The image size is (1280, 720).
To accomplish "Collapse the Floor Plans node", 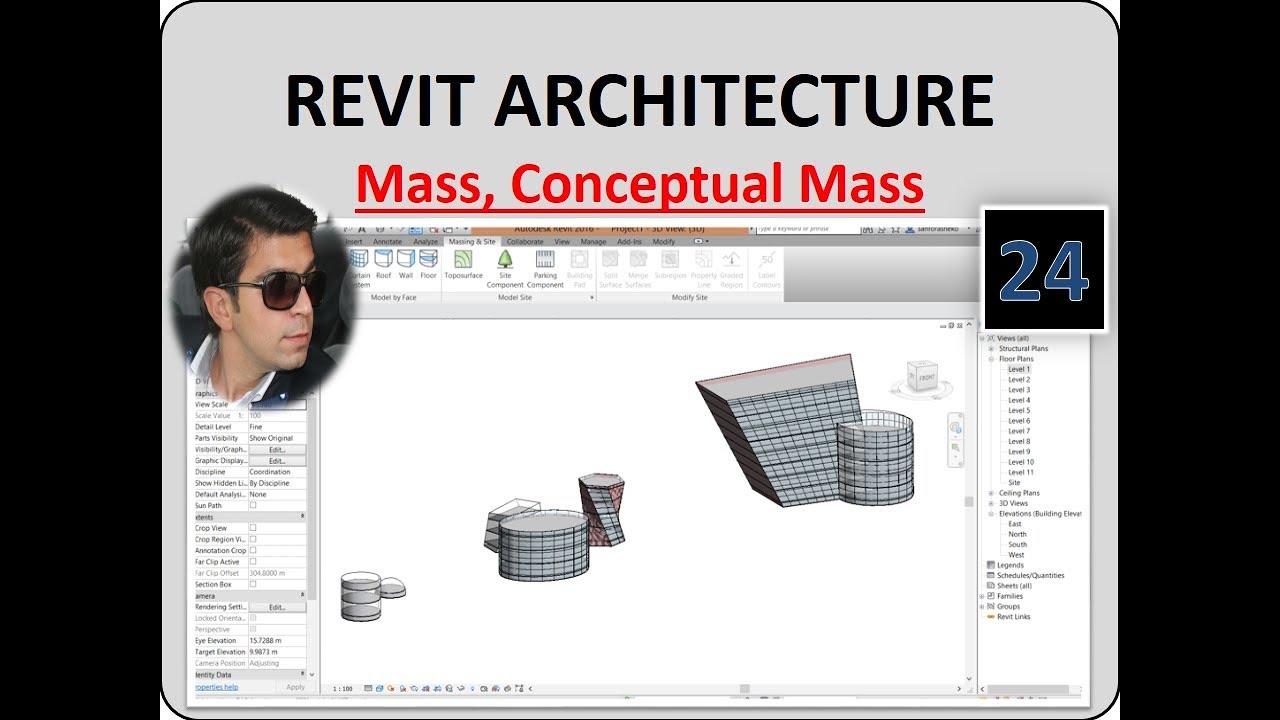I will click(x=991, y=359).
